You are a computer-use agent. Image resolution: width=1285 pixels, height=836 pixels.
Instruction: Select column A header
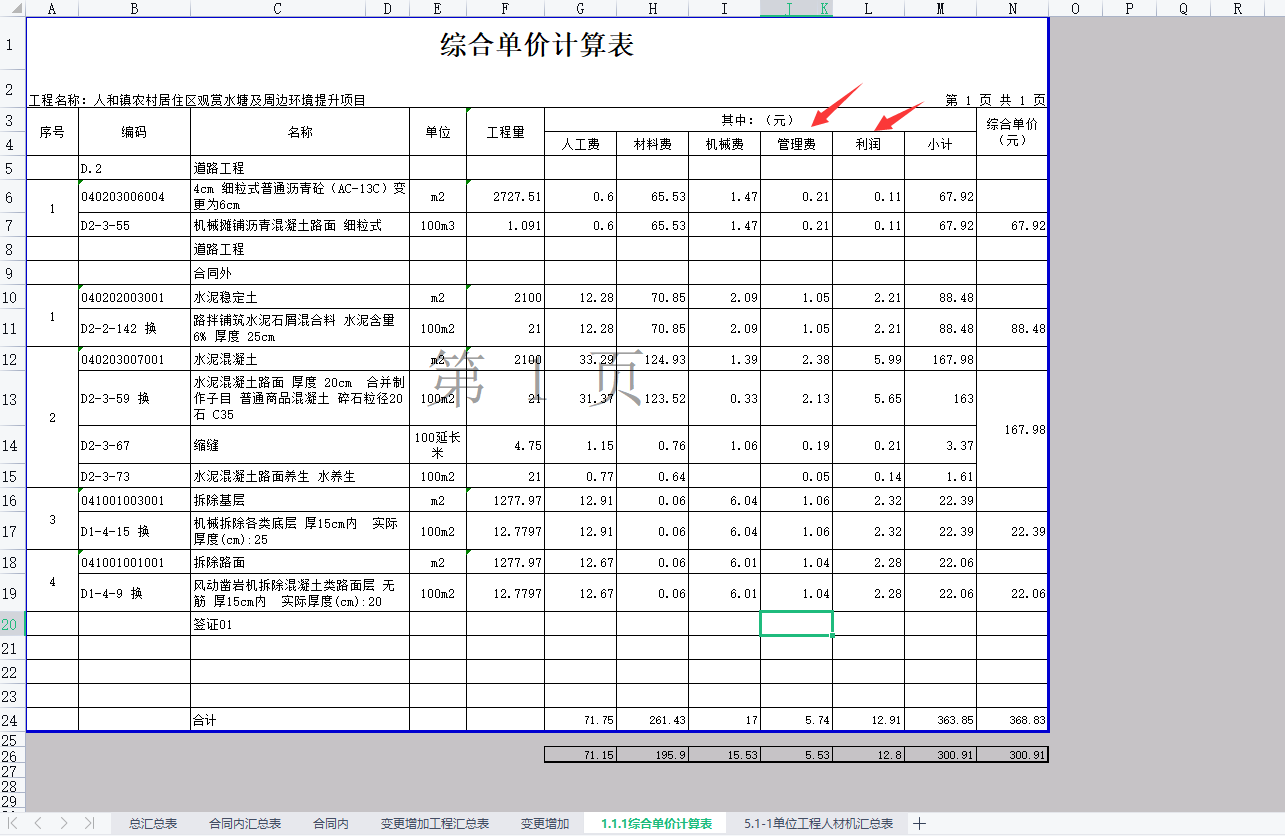(x=52, y=8)
